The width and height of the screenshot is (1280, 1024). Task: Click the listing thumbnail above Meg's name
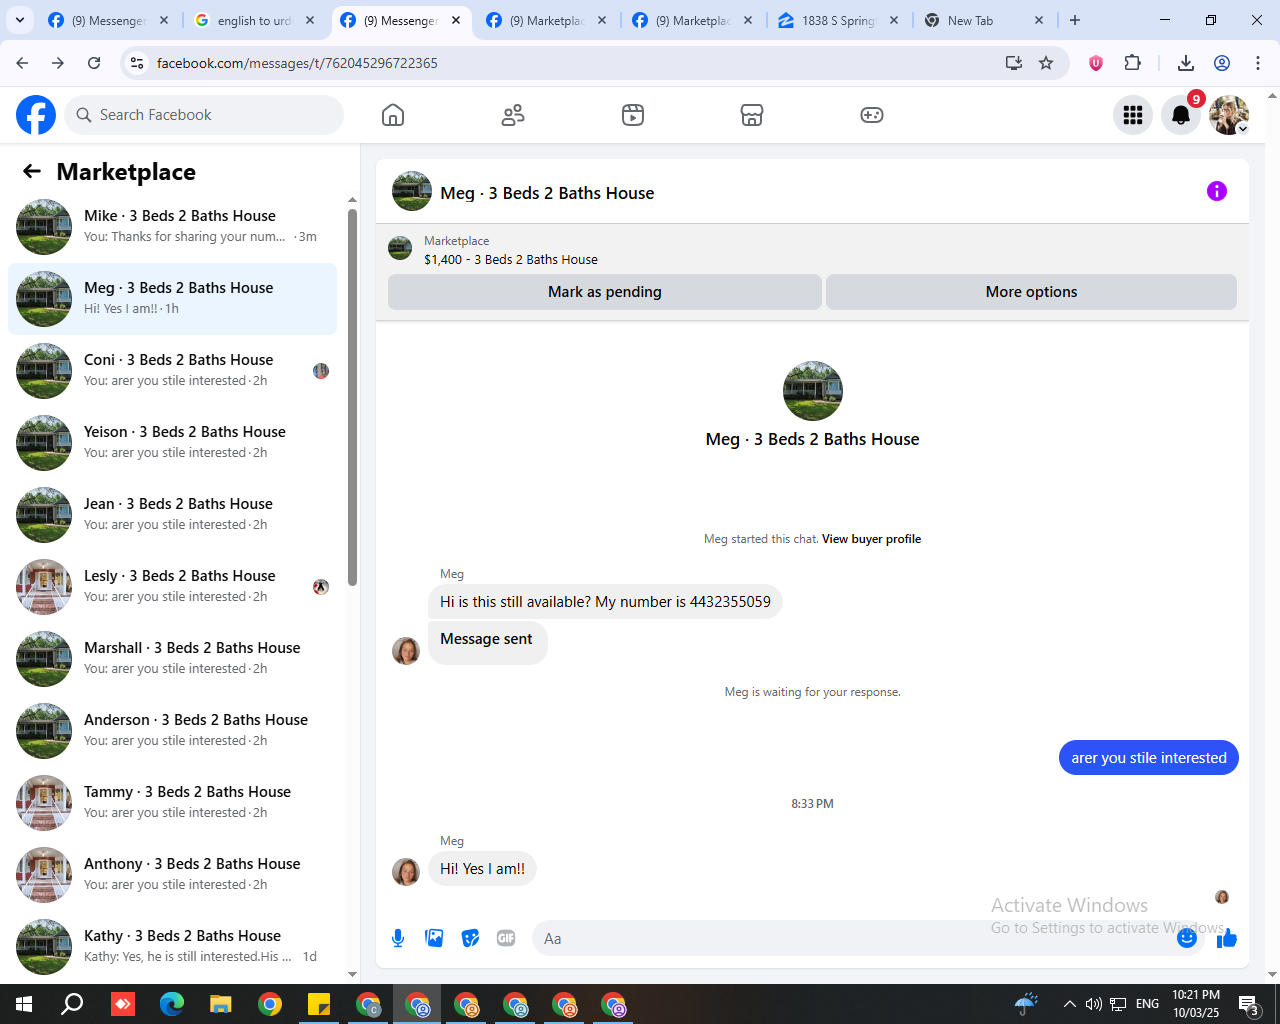[812, 391]
